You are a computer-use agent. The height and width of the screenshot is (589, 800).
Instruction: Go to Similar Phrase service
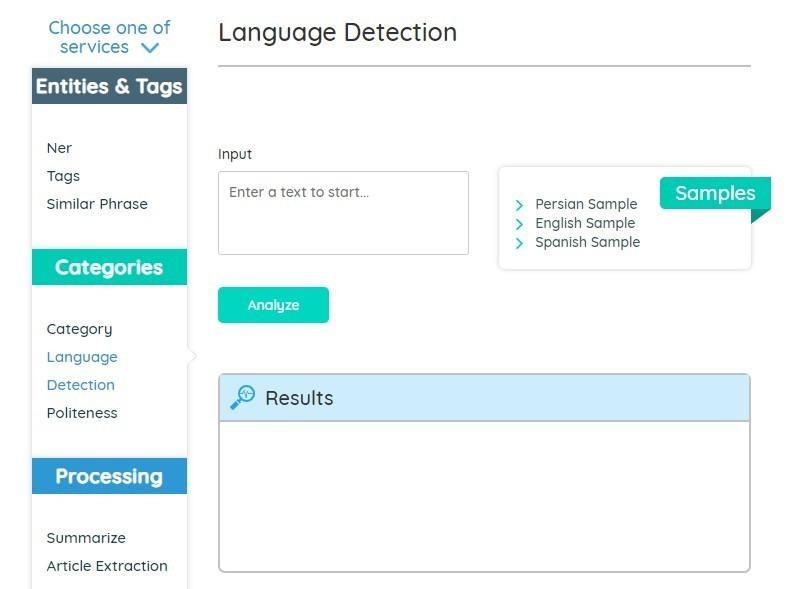coord(97,204)
